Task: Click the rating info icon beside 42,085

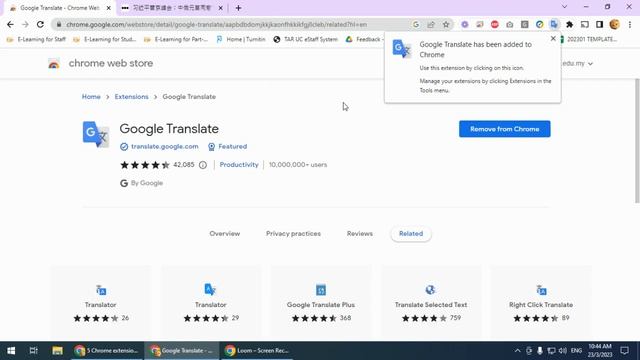Action: pyautogui.click(x=203, y=165)
